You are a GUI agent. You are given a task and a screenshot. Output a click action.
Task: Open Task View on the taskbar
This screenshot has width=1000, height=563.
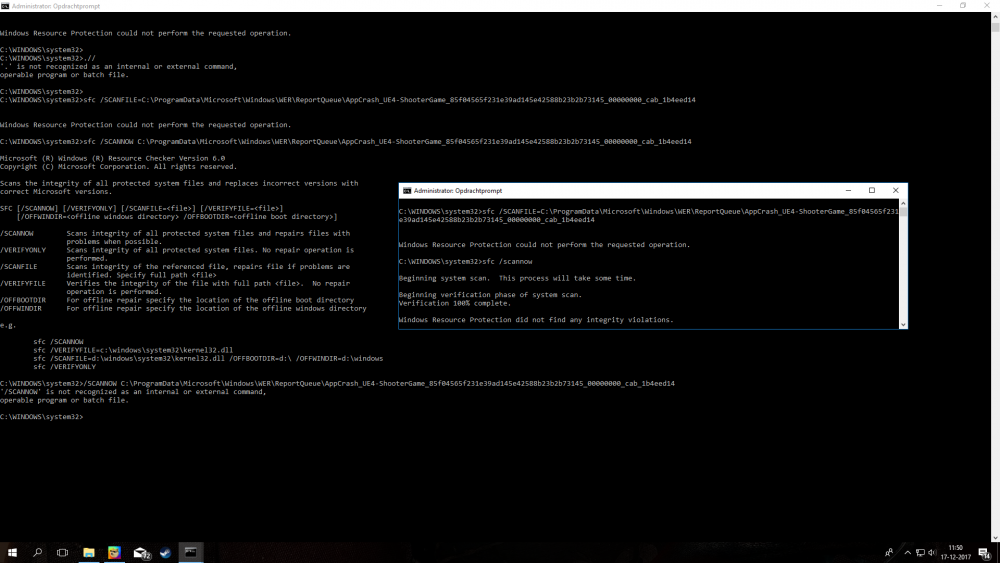[x=62, y=552]
